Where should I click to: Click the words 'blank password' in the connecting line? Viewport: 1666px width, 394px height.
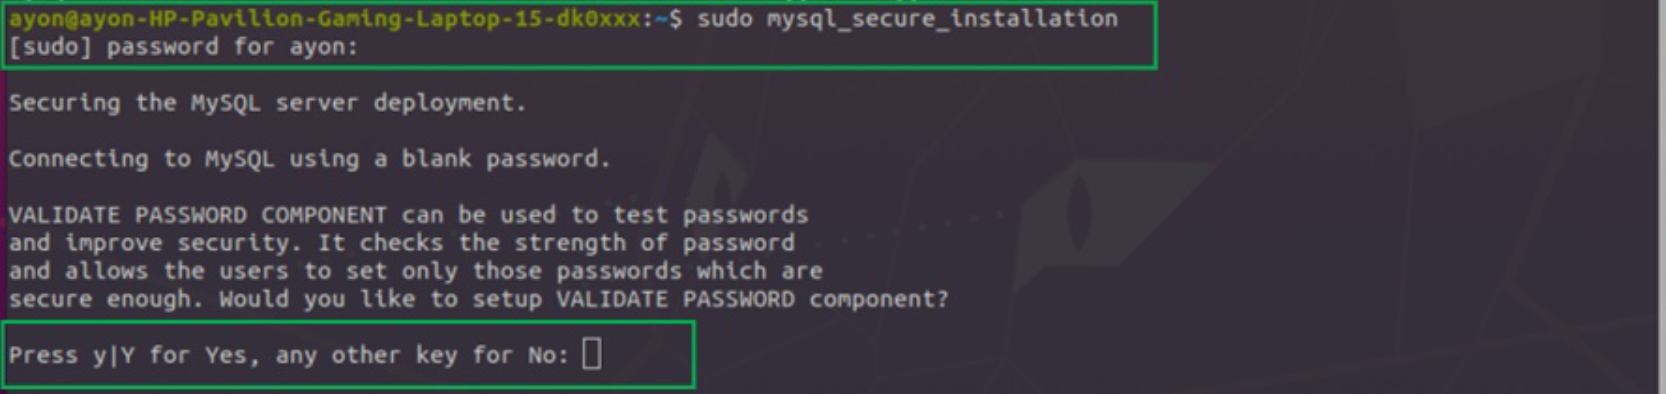coord(506,159)
